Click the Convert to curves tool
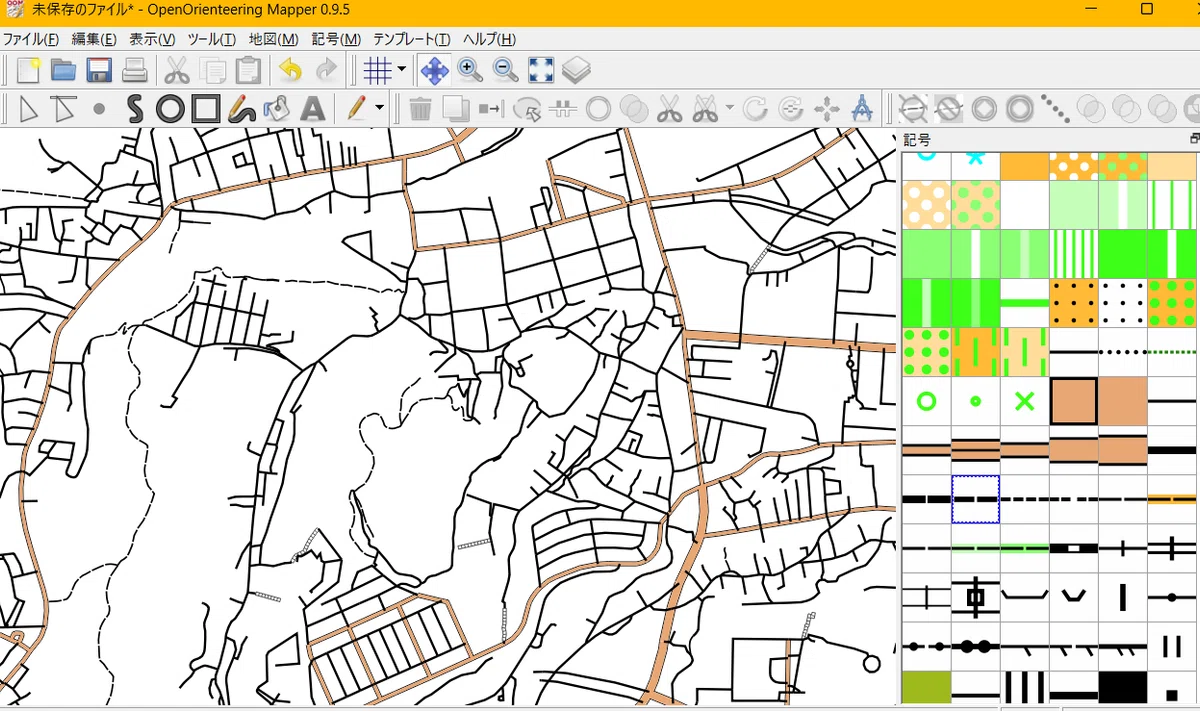1200x711 pixels. pyautogui.click(x=983, y=108)
